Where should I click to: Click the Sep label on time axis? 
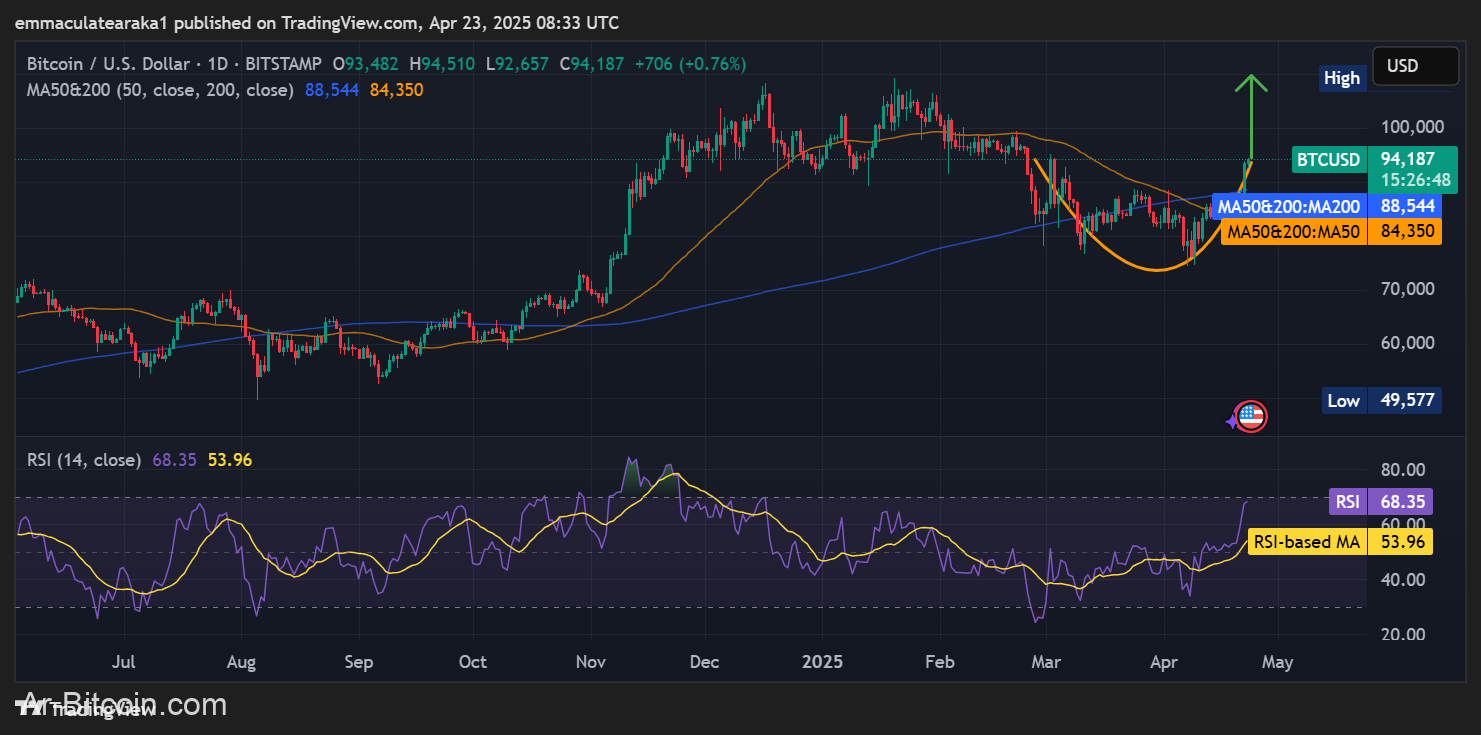coord(358,662)
